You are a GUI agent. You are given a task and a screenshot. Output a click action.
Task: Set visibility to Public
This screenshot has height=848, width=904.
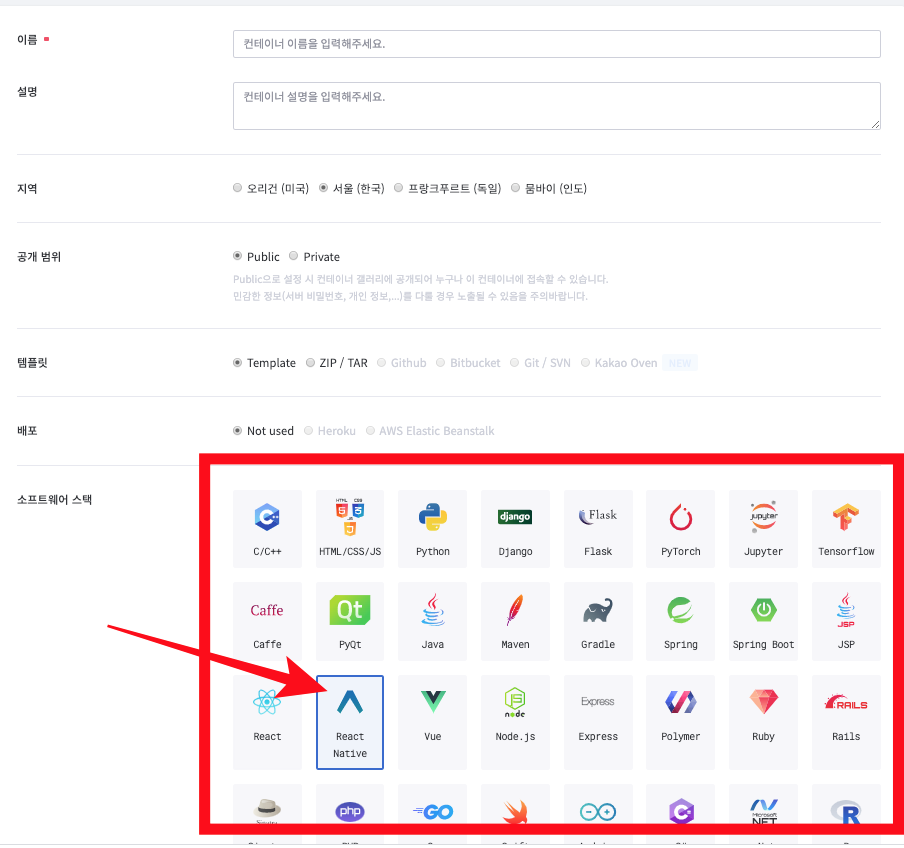tap(238, 255)
